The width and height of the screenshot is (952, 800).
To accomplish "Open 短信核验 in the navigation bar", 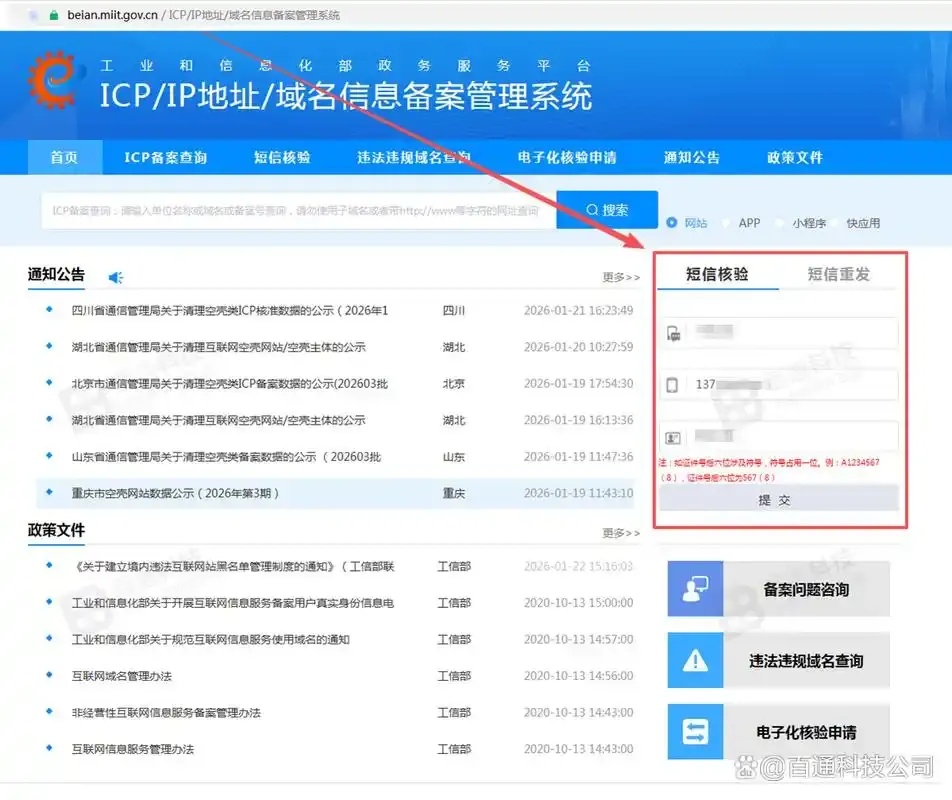I will pyautogui.click(x=282, y=157).
